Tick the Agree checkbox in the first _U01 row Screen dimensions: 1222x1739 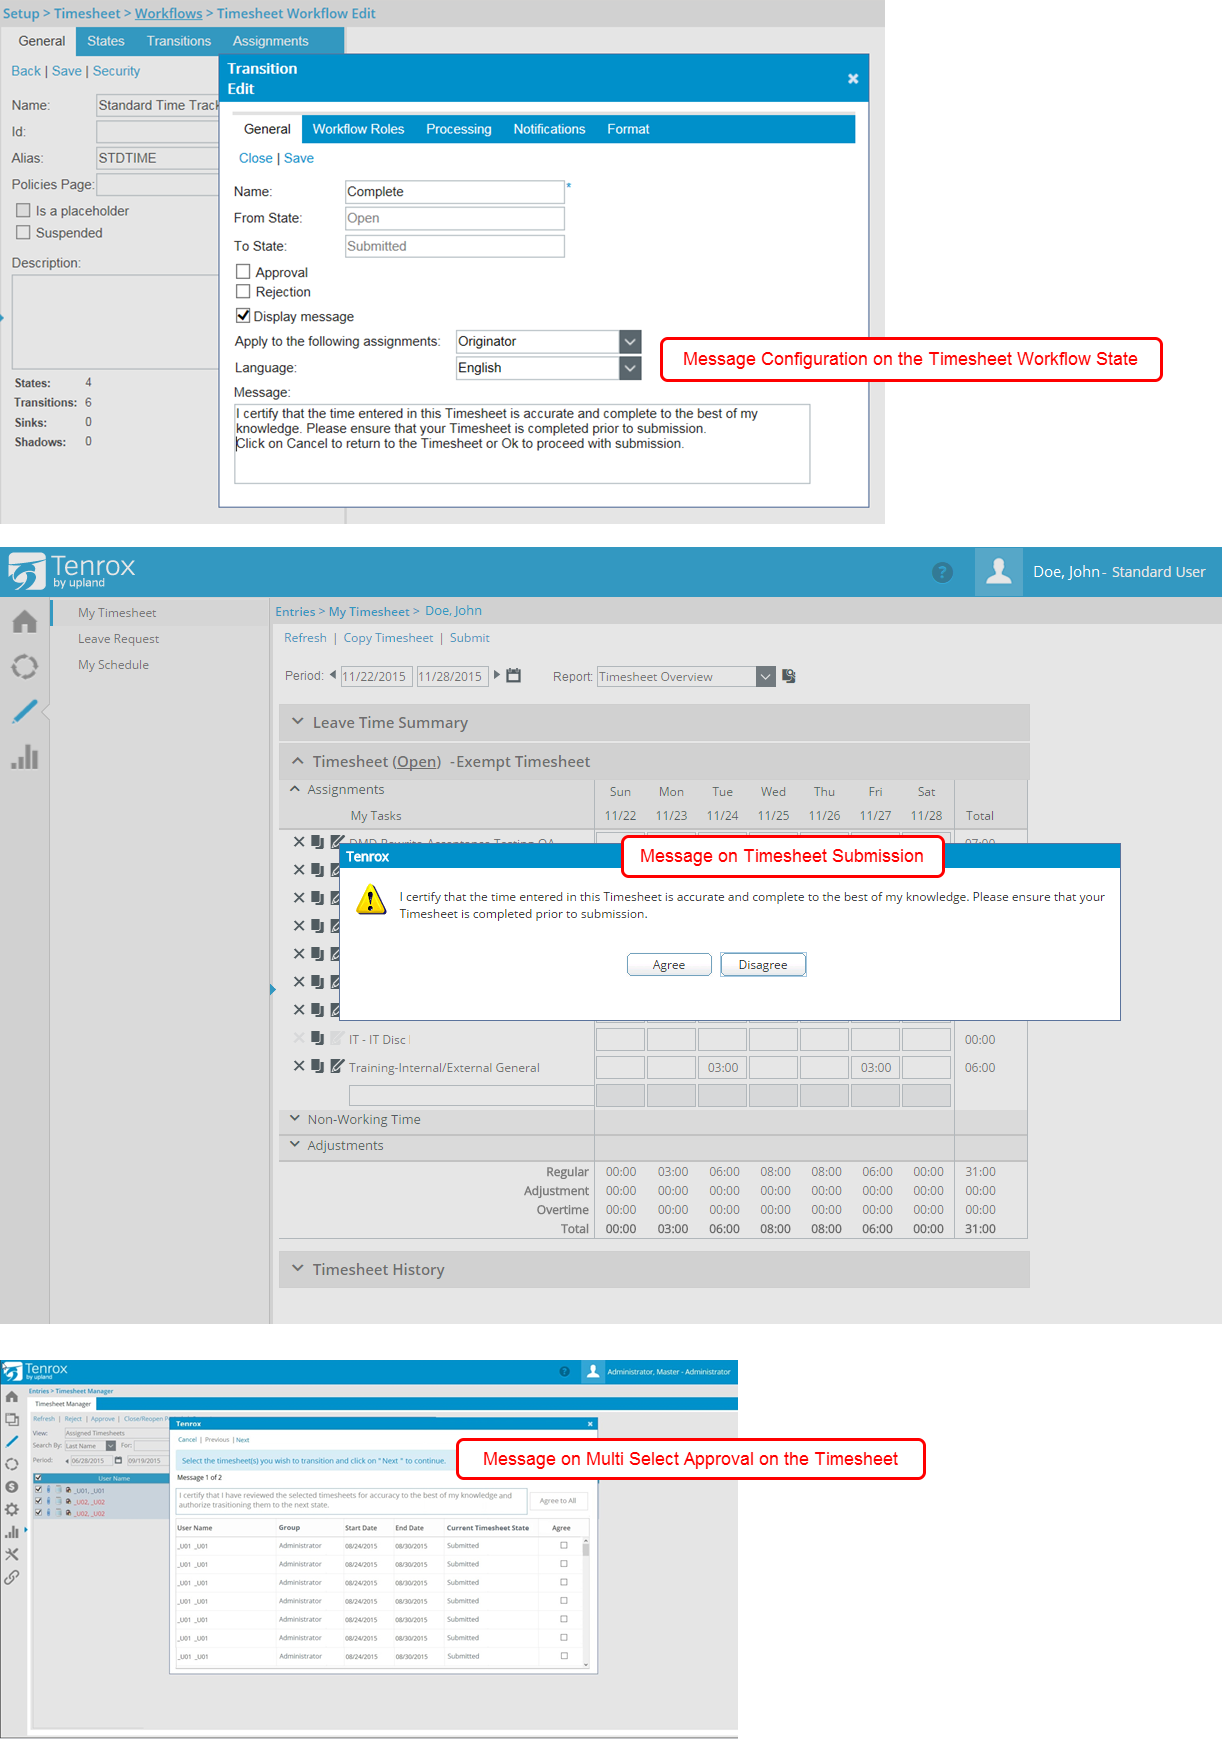click(x=564, y=1545)
